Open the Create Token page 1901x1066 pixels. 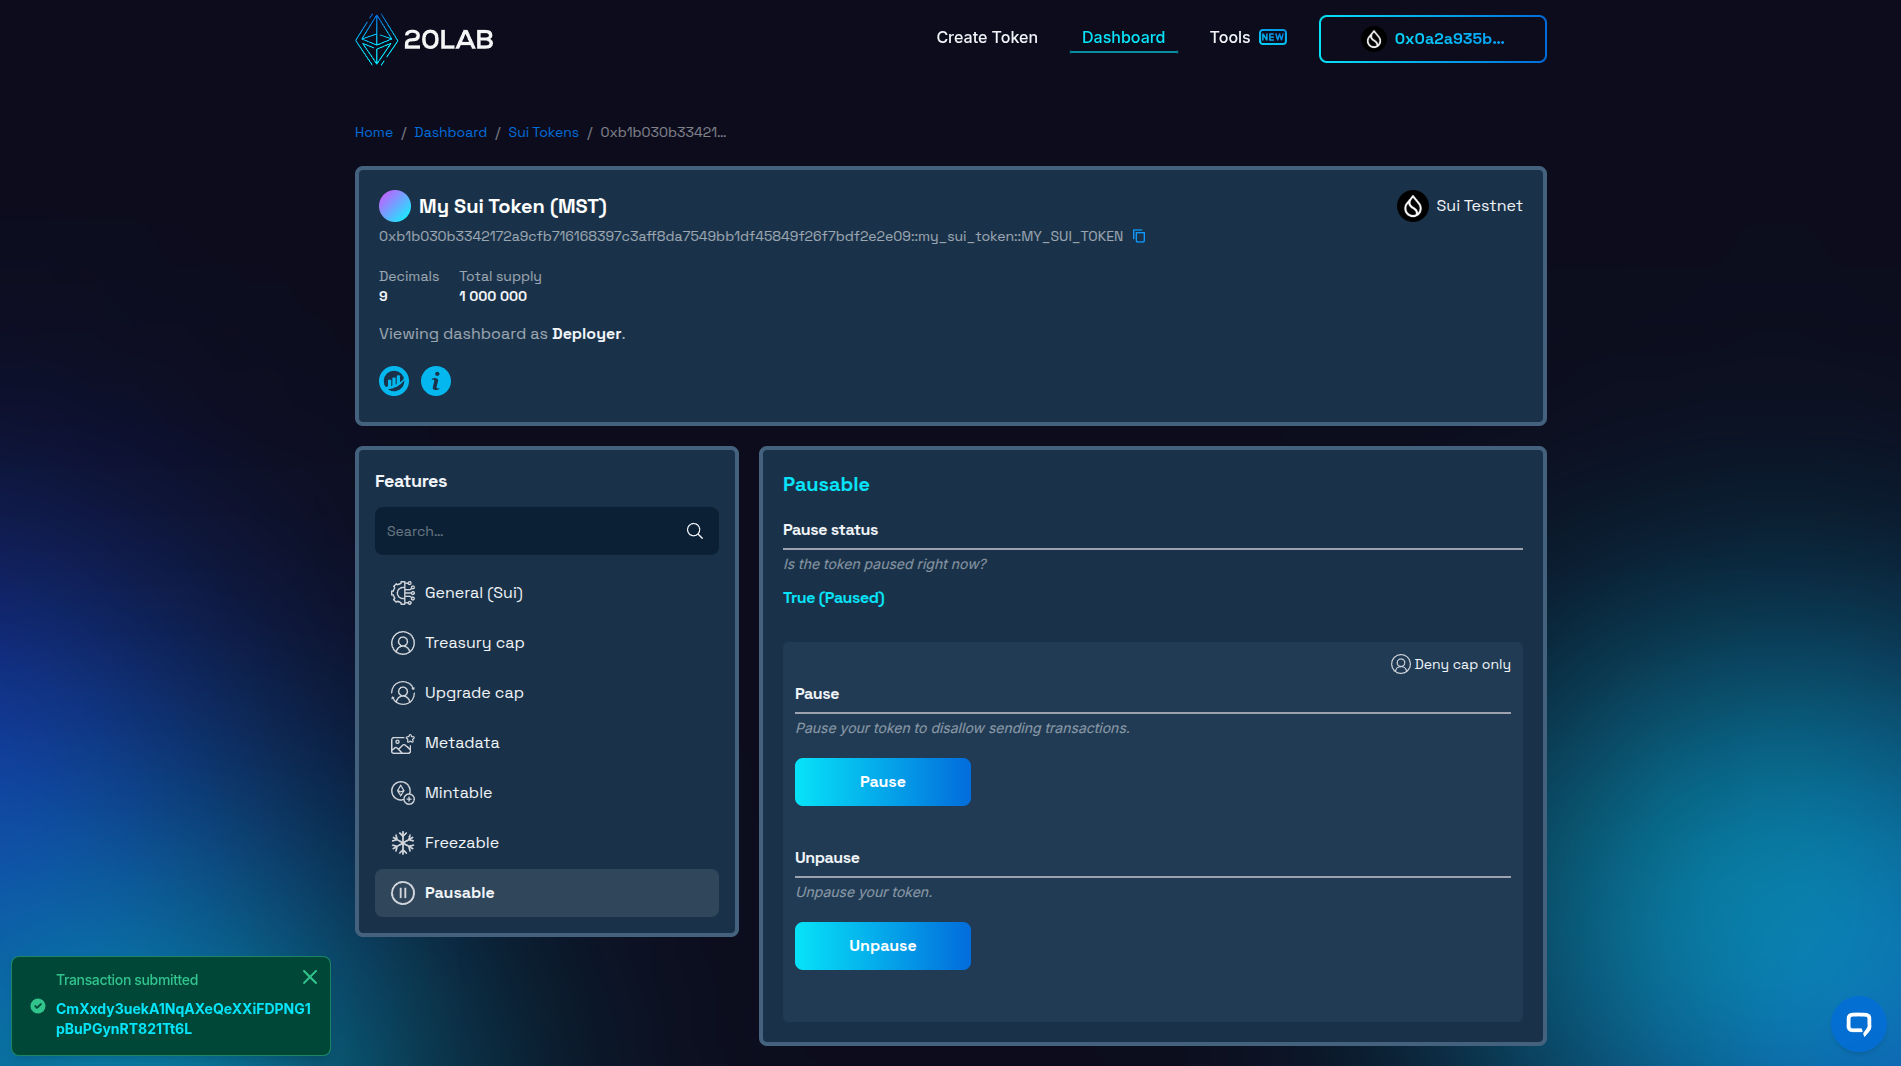click(987, 38)
